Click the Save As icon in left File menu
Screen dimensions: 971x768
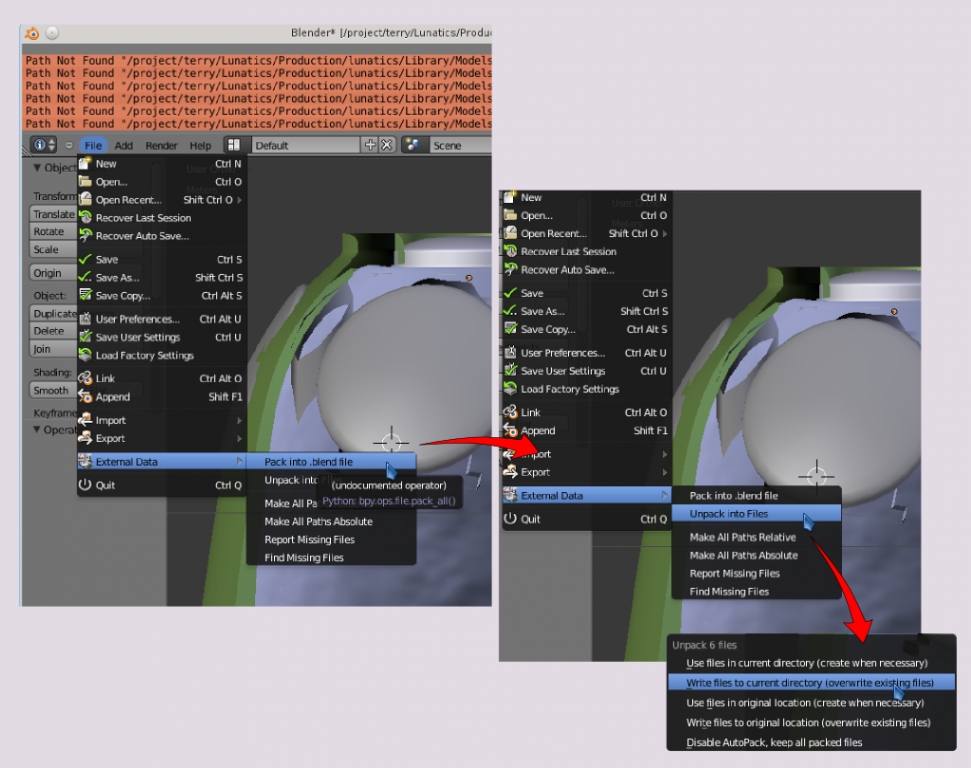(x=85, y=277)
